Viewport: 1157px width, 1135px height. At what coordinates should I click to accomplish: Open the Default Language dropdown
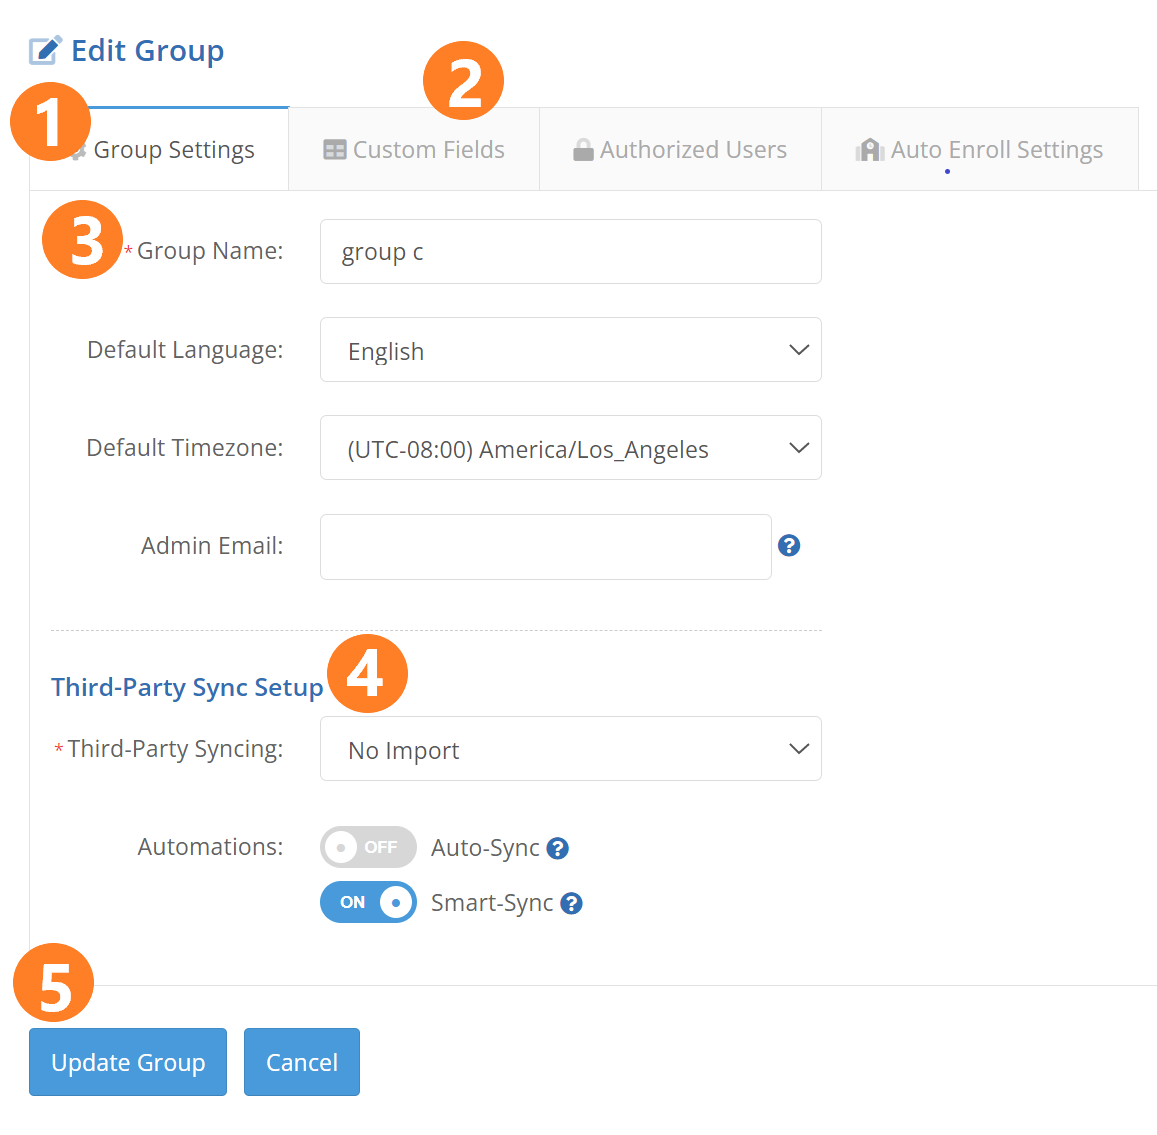coord(570,350)
